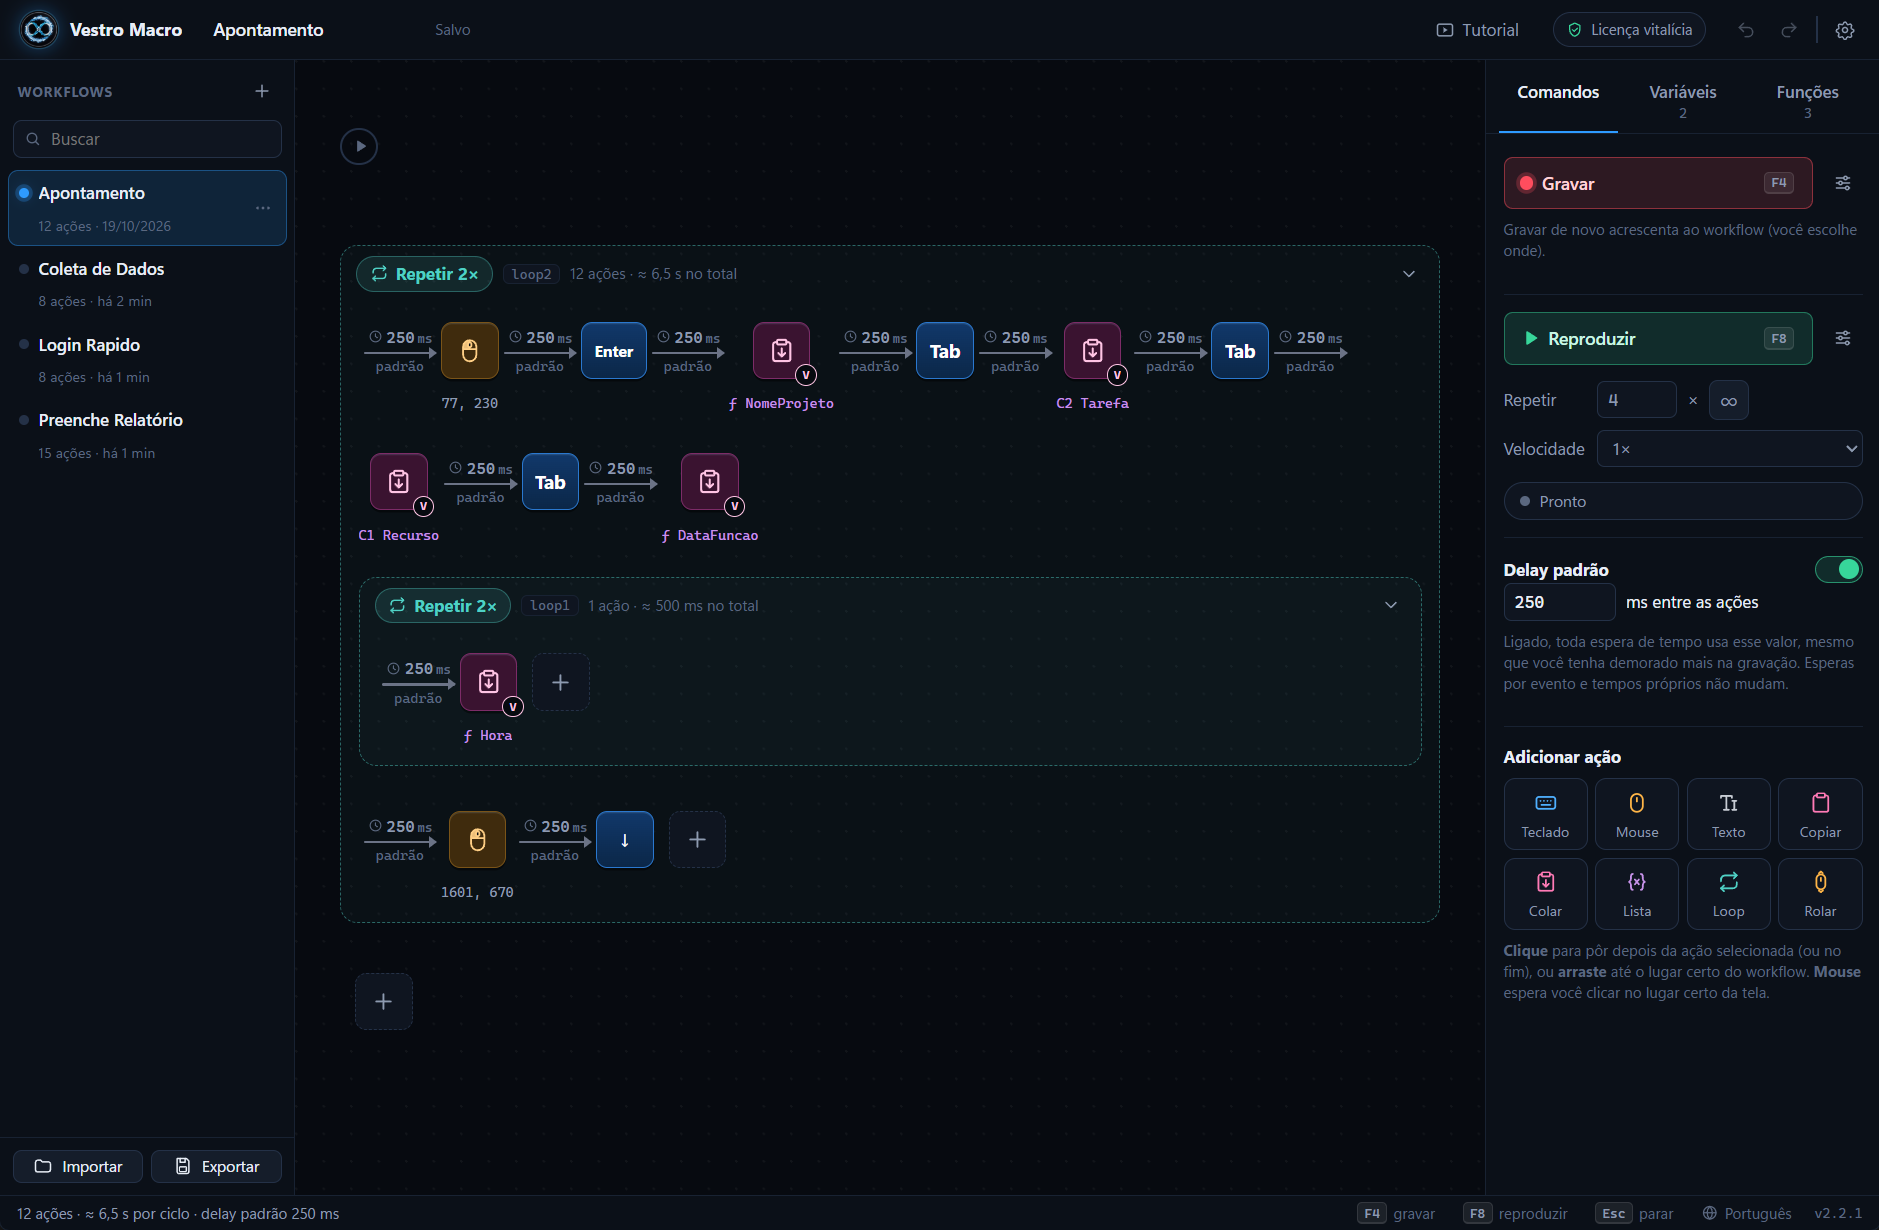Viewport: 1879px width, 1230px height.
Task: Click the Exportar button
Action: click(216, 1166)
